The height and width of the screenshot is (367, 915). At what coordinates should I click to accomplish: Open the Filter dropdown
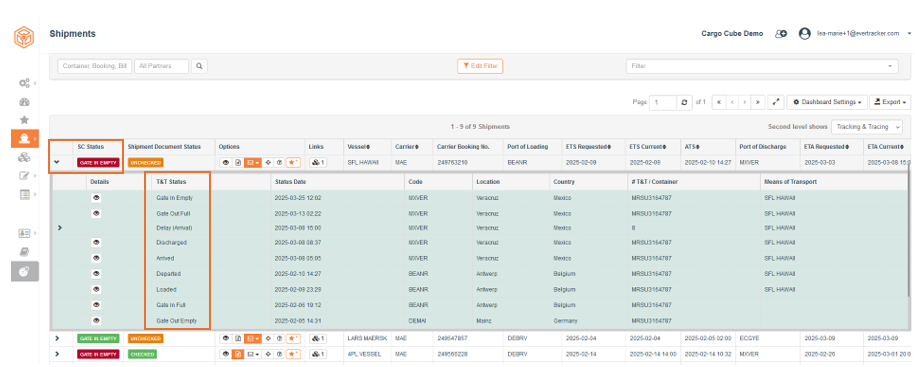[x=762, y=66]
